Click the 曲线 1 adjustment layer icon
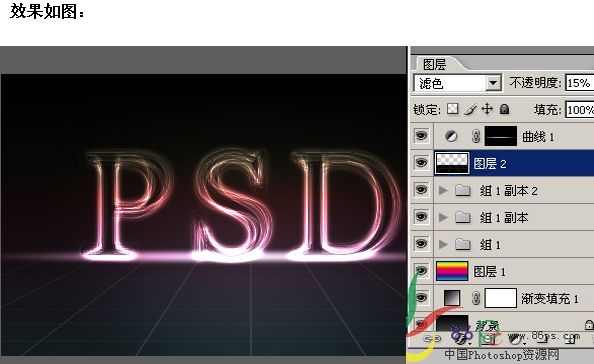 click(451, 136)
